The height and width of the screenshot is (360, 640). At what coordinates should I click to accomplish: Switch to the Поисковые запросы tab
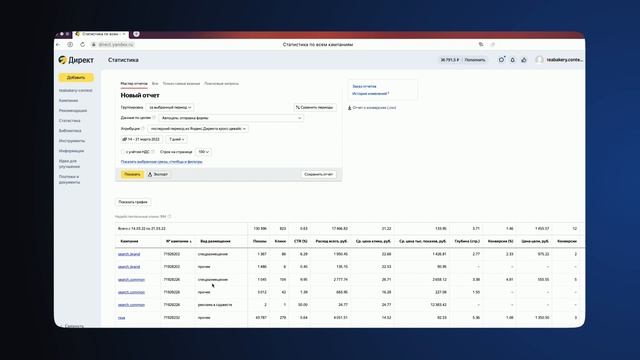[x=221, y=84]
